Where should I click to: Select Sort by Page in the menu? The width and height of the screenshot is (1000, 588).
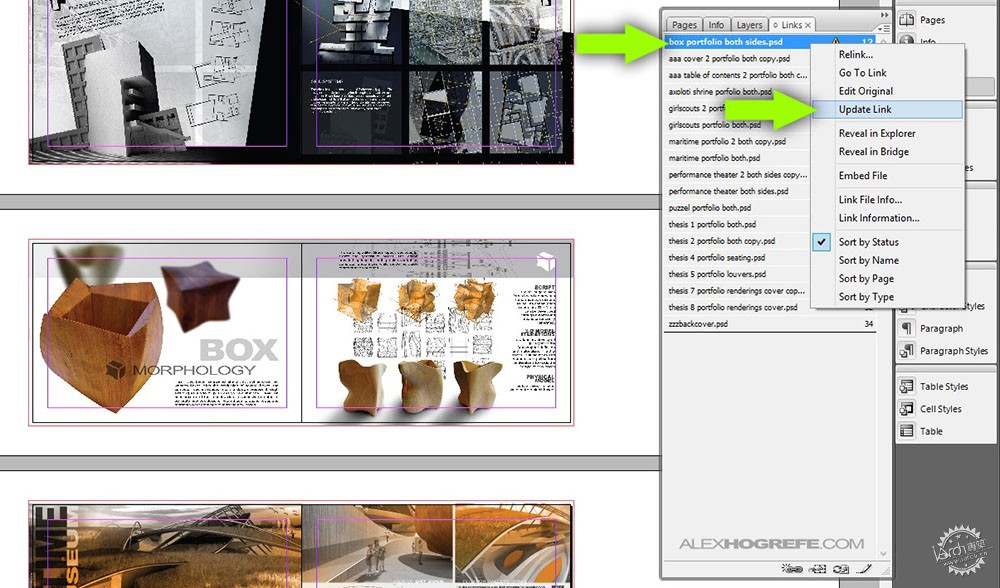point(866,279)
